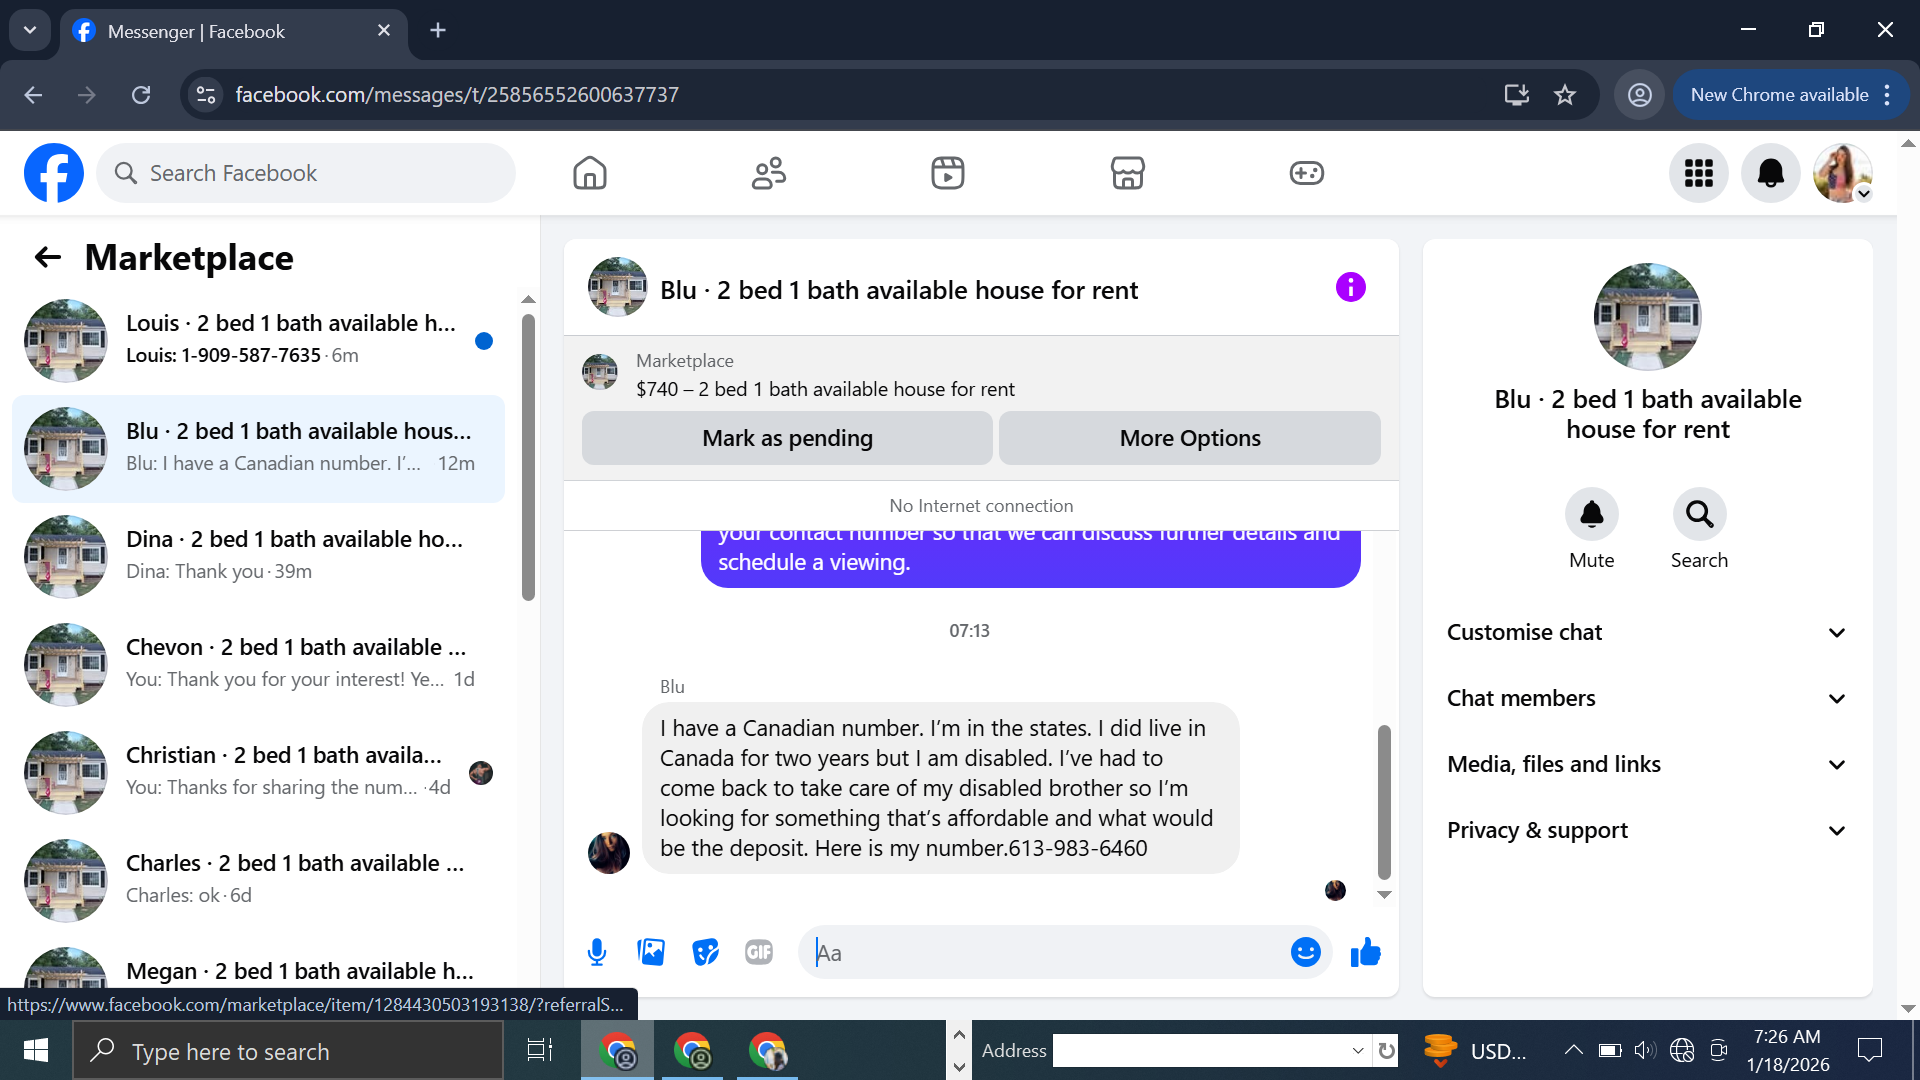The width and height of the screenshot is (1920, 1080).
Task: Bookmark this page with star icon
Action: (x=1565, y=95)
